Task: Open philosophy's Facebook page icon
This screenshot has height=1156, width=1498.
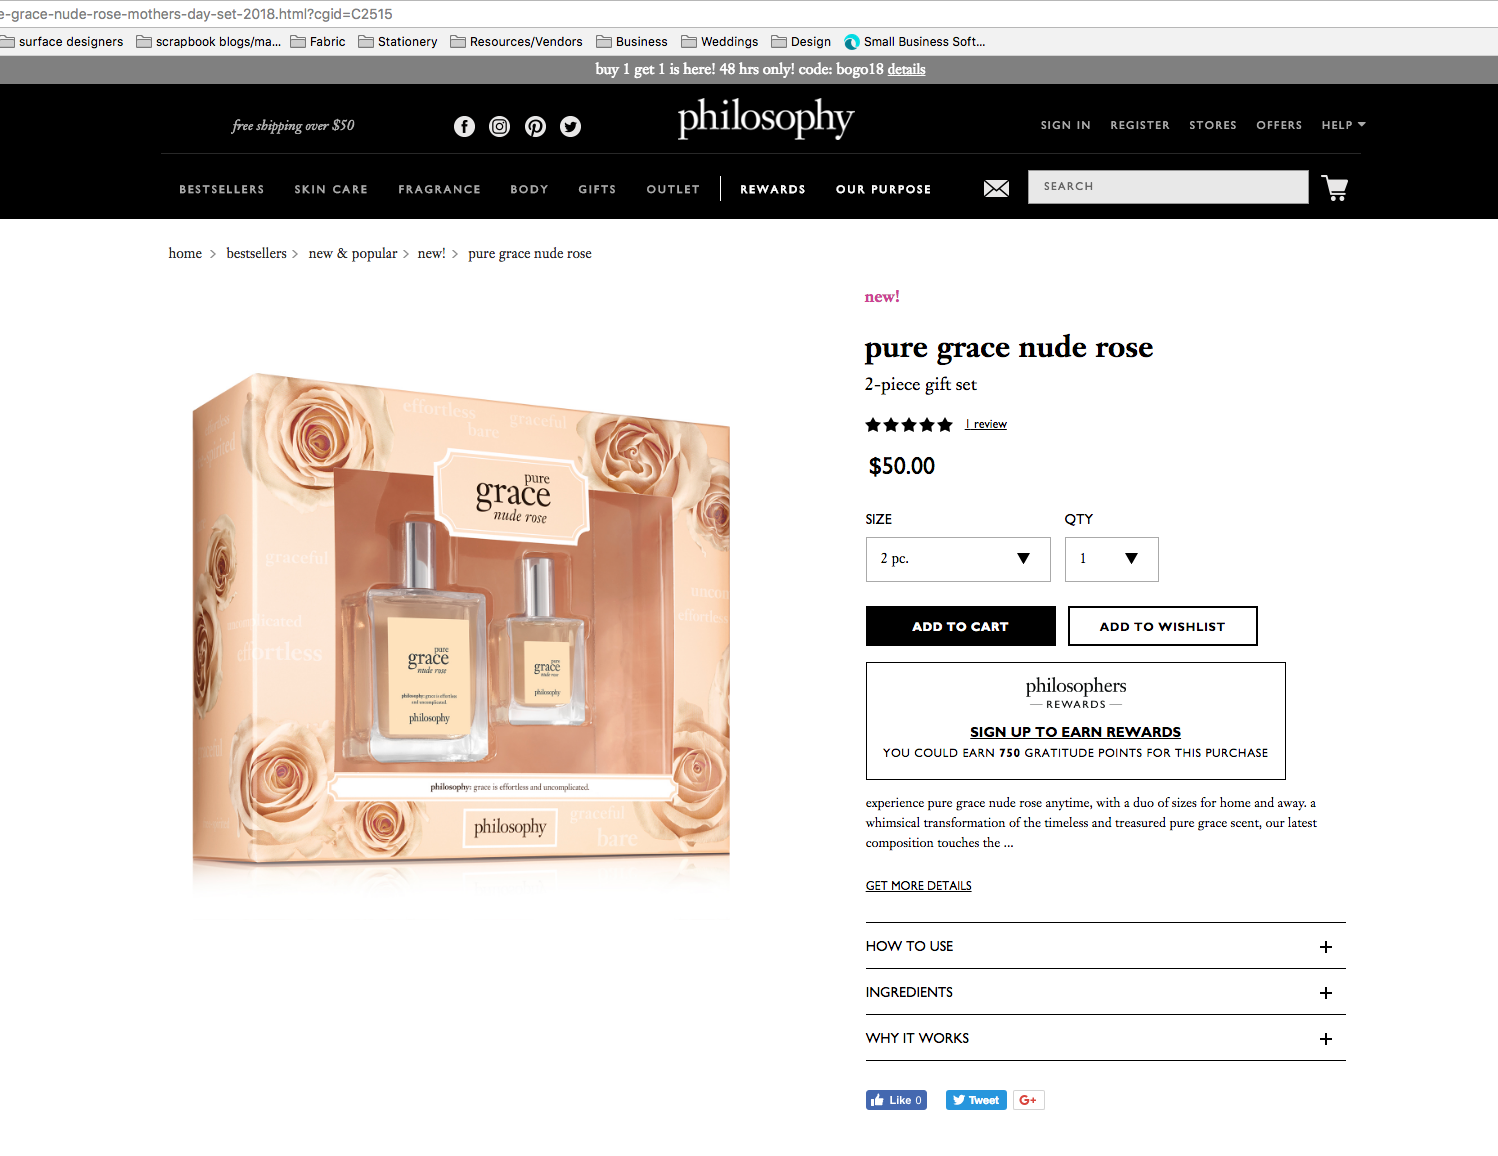Action: (464, 126)
